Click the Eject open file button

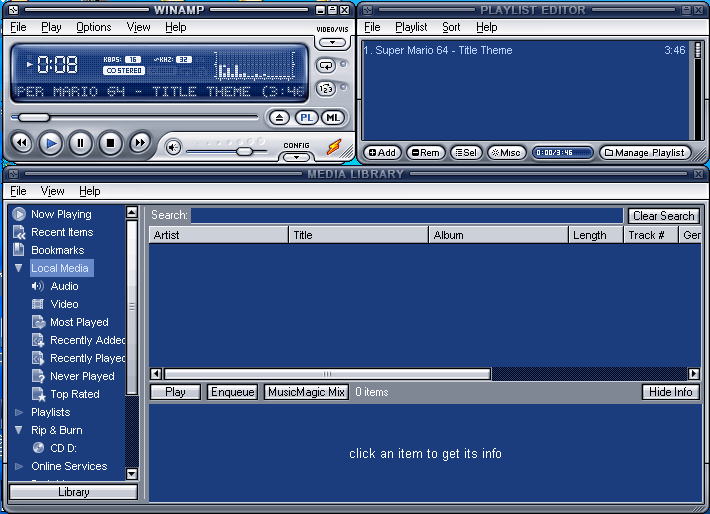(x=280, y=118)
